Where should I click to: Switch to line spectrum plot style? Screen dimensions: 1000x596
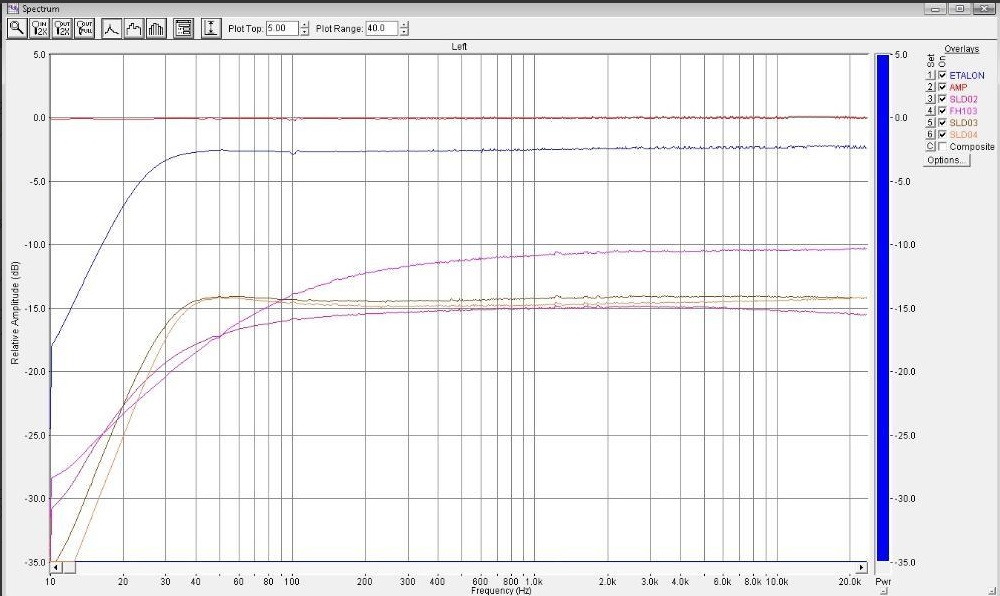[112, 29]
